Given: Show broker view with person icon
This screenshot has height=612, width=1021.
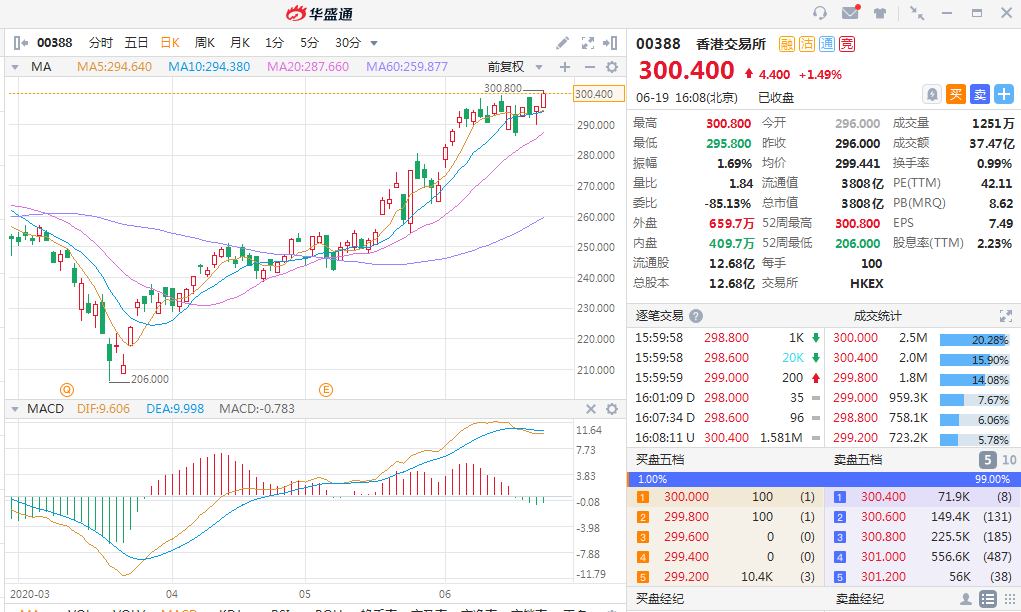Looking at the screenshot, I should pos(966,599).
